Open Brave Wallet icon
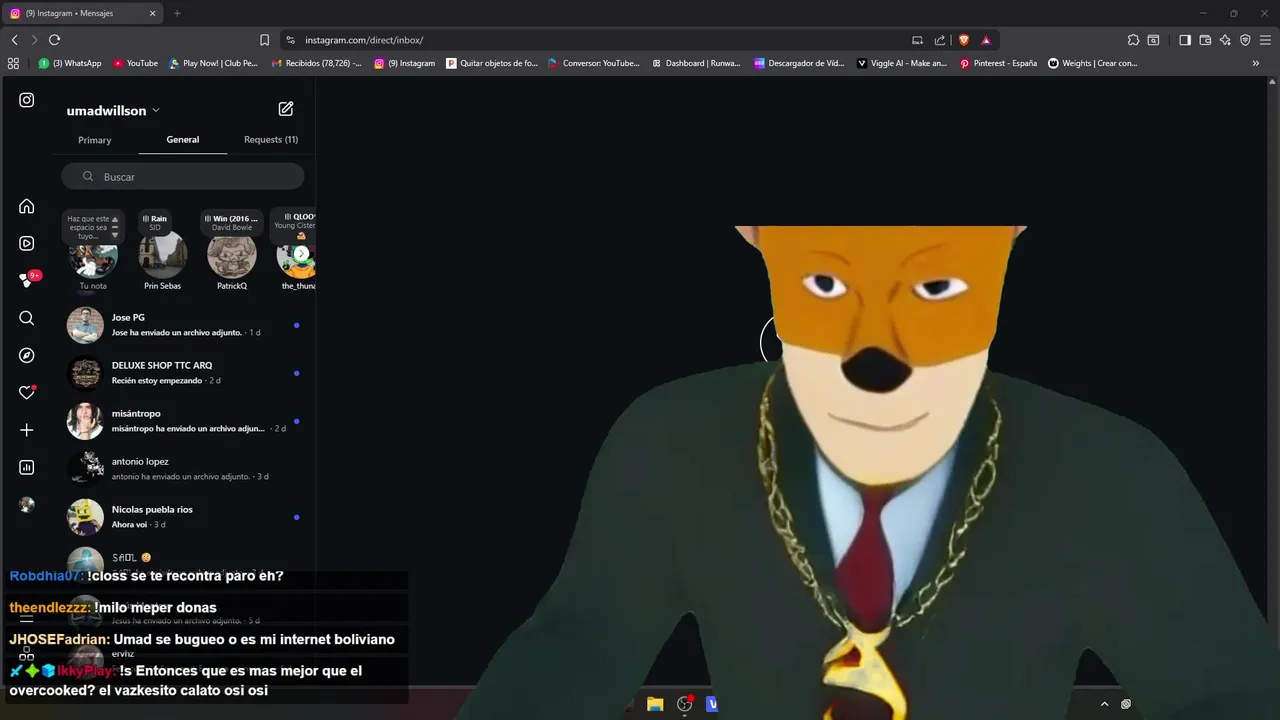Image resolution: width=1280 pixels, height=720 pixels. click(1205, 40)
